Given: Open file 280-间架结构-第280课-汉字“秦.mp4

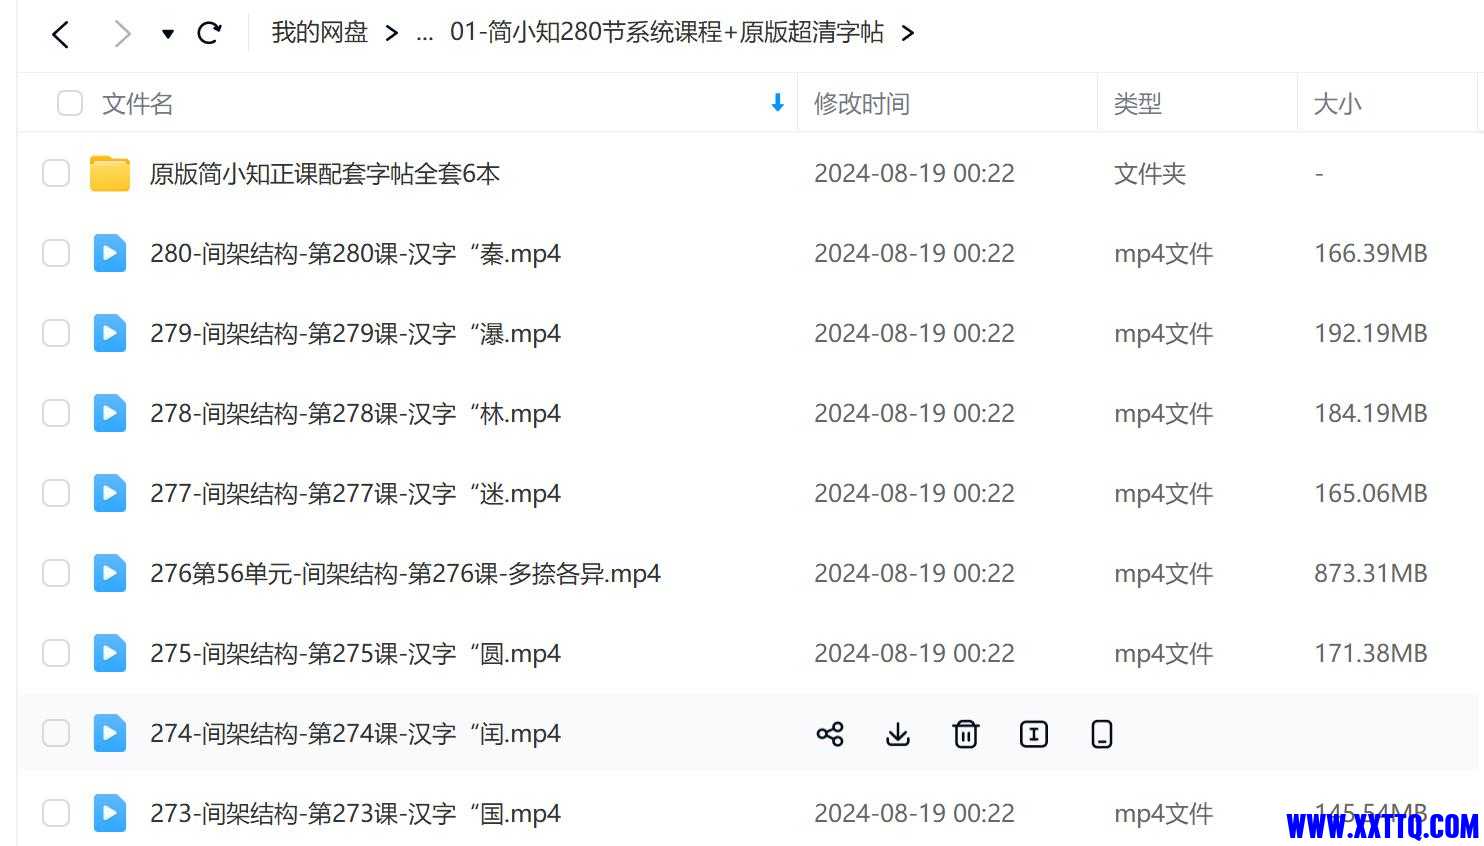Looking at the screenshot, I should pos(355,254).
